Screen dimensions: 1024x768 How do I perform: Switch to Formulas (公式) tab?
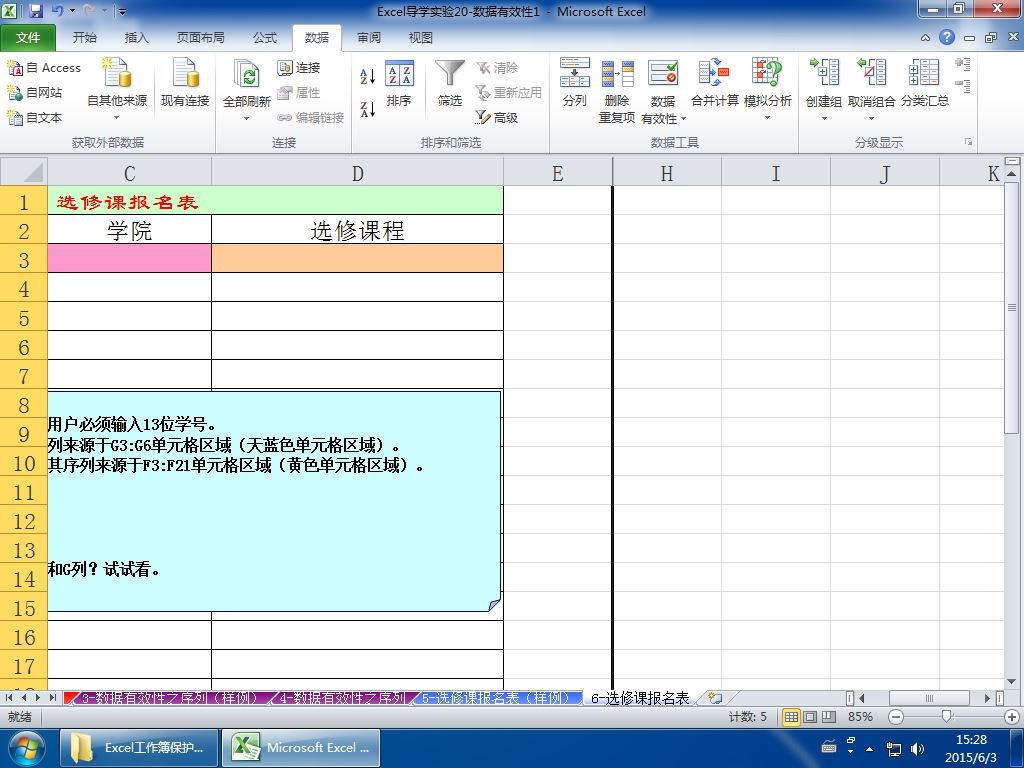tap(265, 38)
